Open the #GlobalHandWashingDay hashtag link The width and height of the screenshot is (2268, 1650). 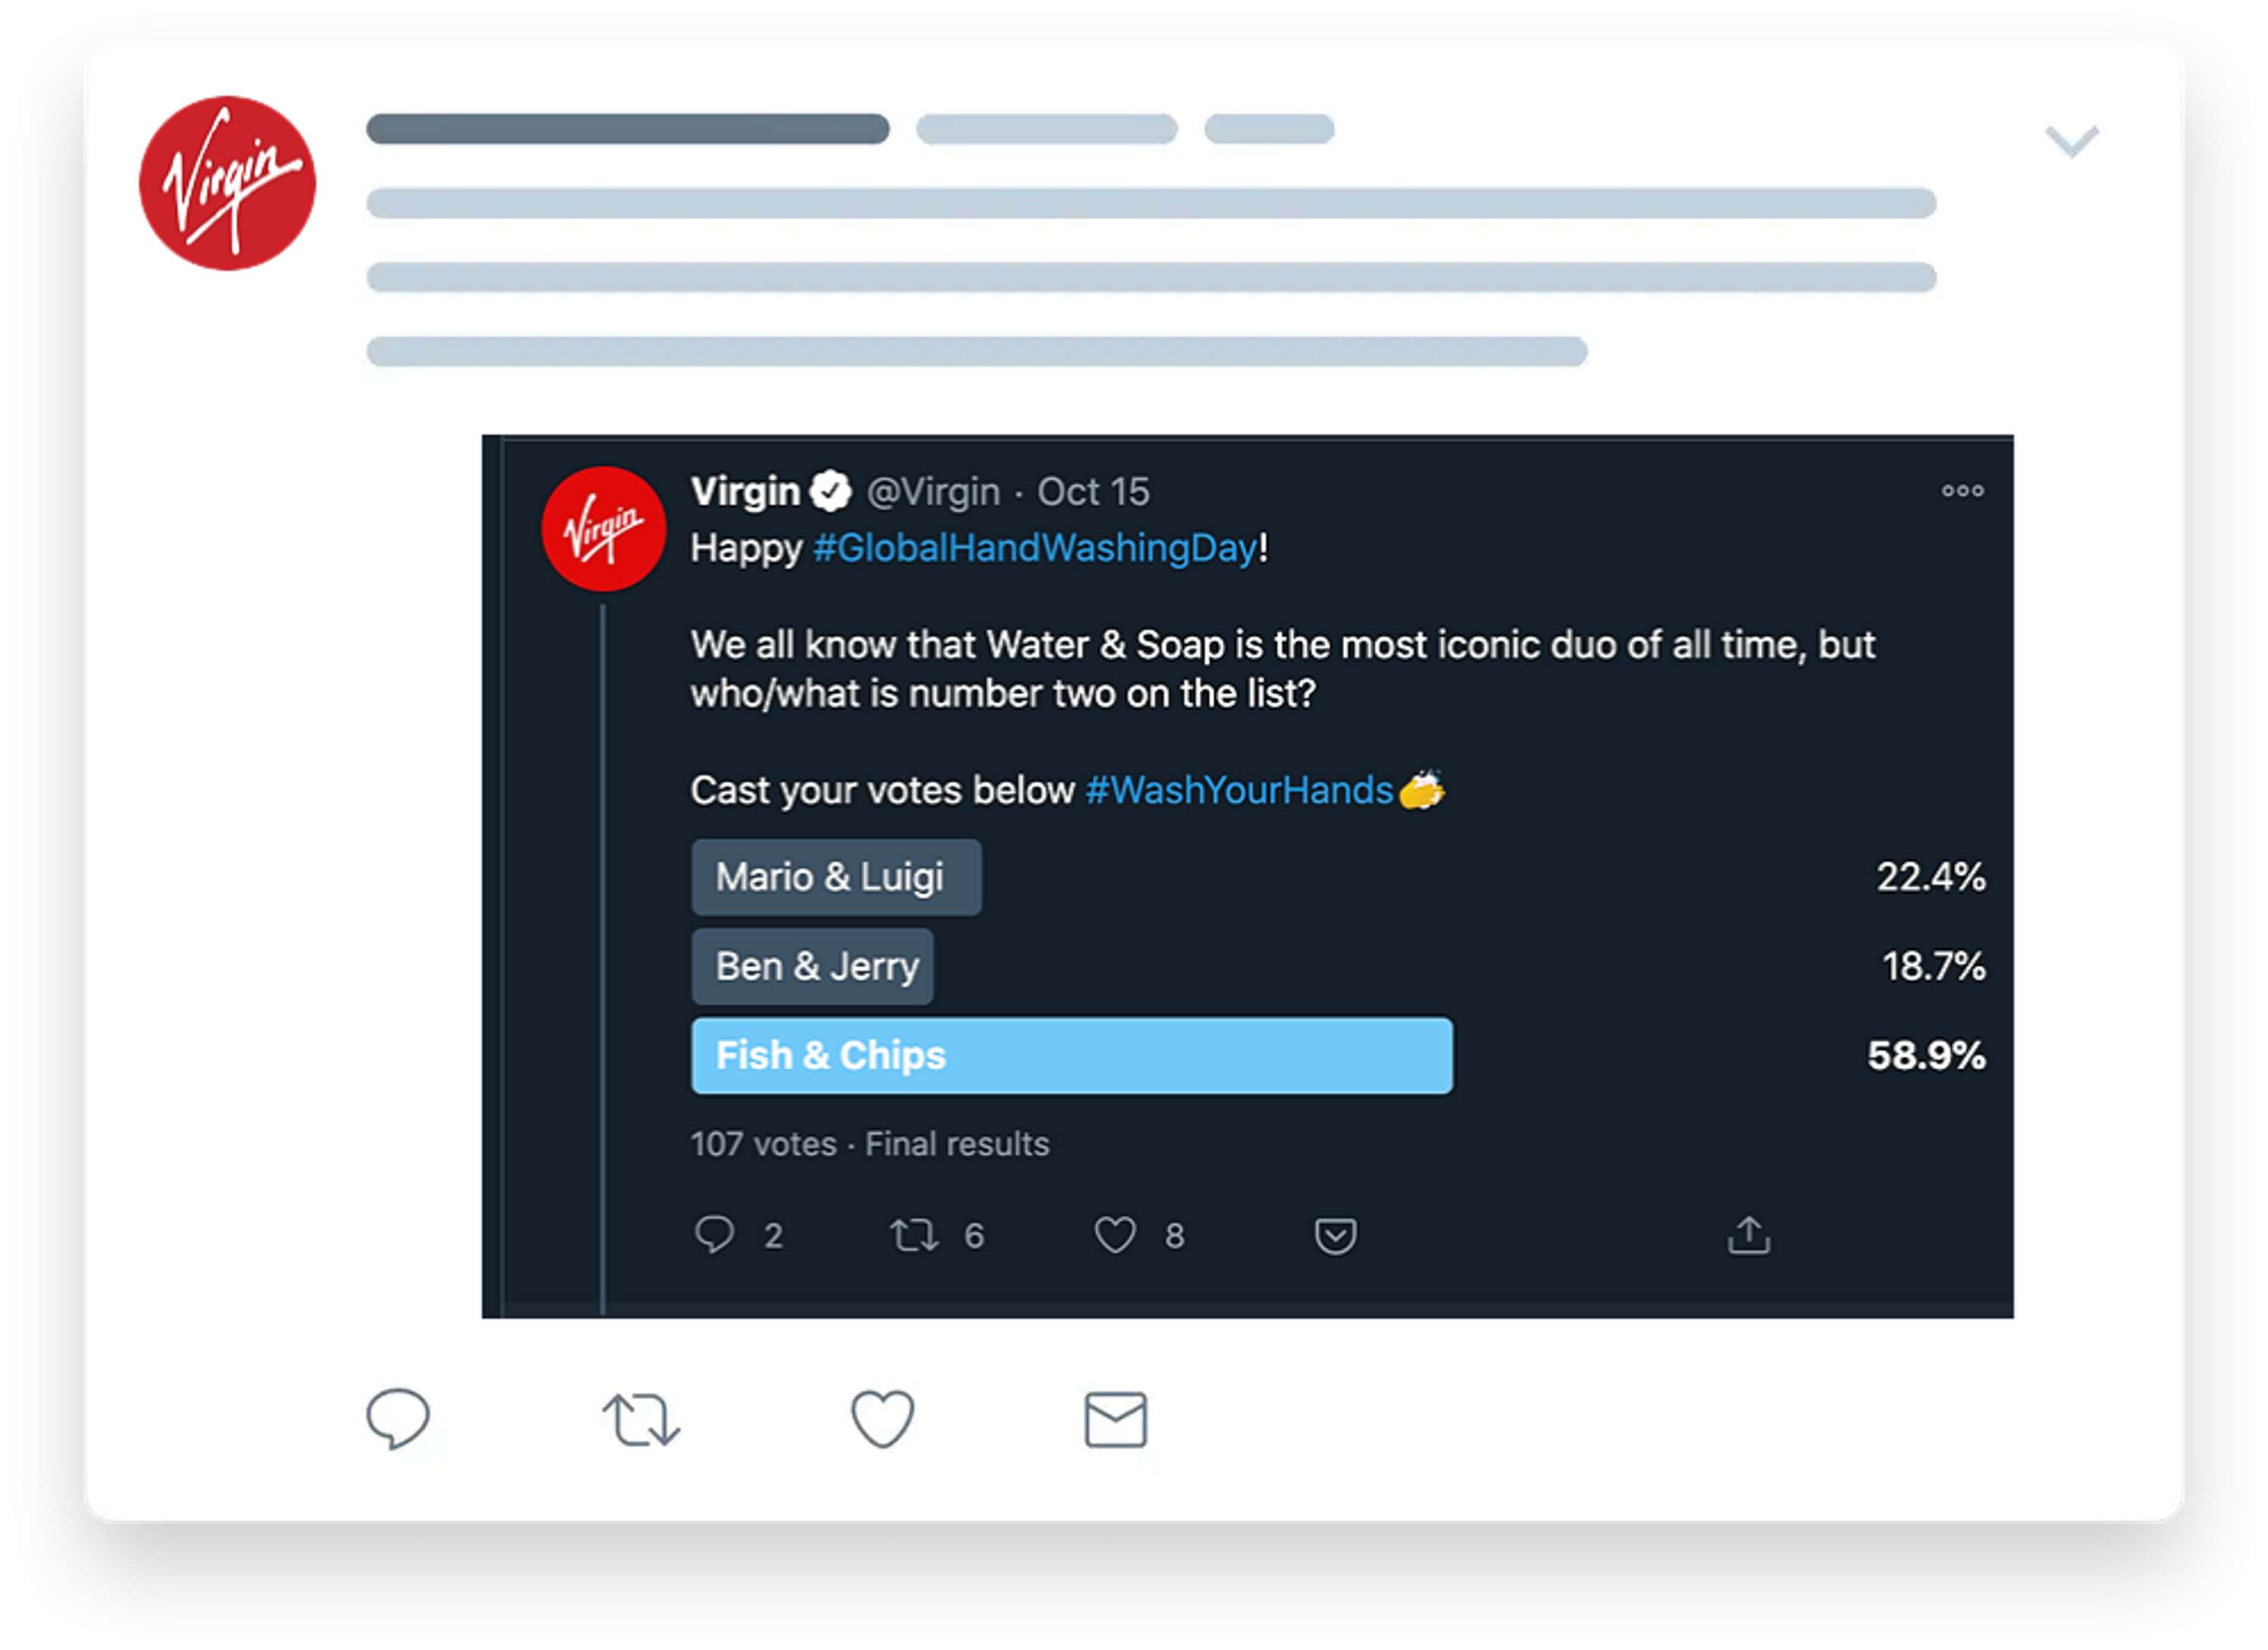1035,548
